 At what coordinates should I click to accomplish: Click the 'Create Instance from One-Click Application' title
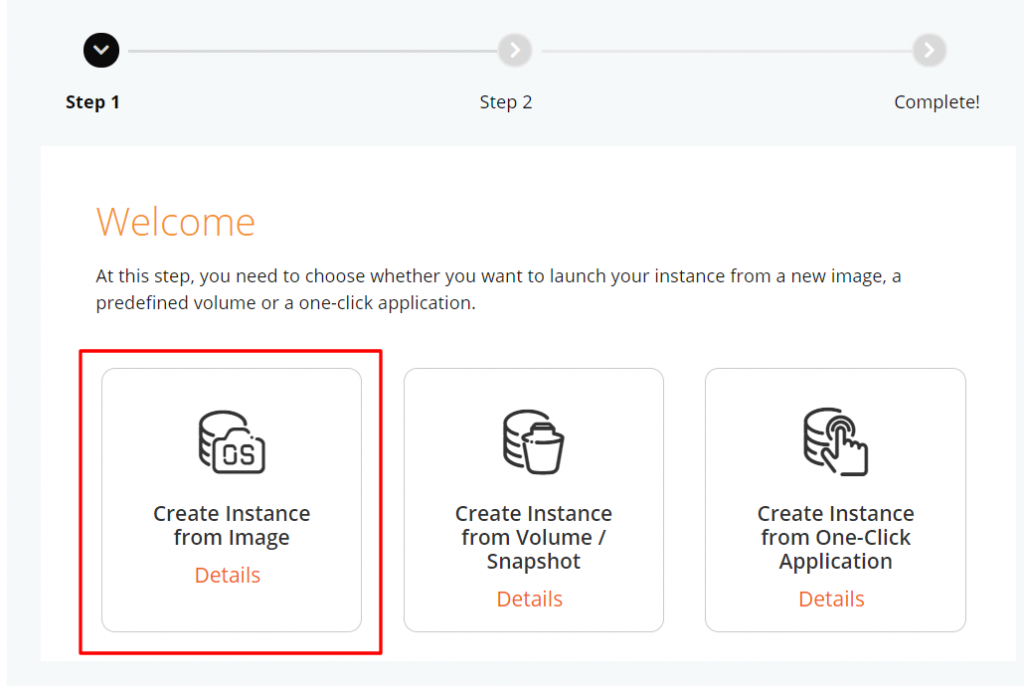click(835, 537)
